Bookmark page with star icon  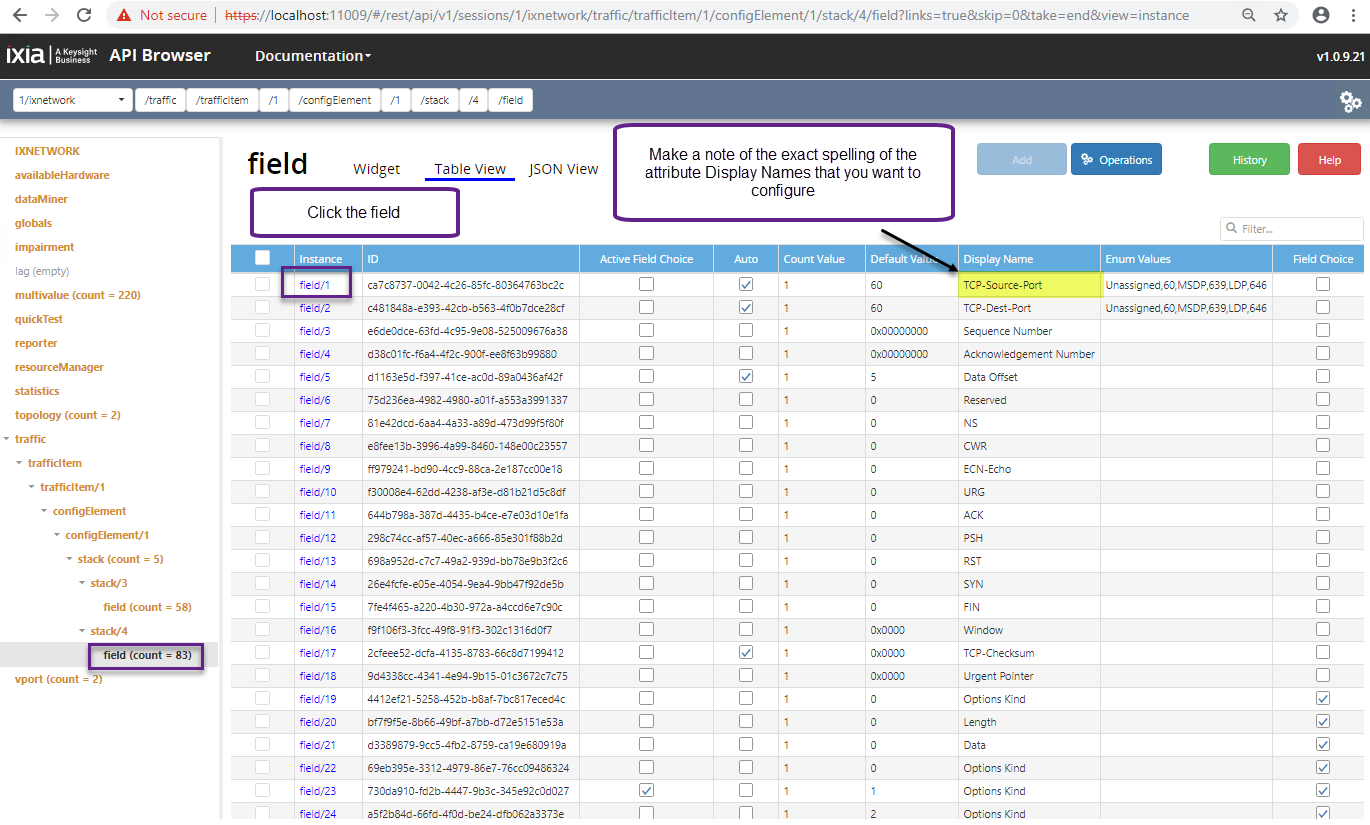[1281, 15]
